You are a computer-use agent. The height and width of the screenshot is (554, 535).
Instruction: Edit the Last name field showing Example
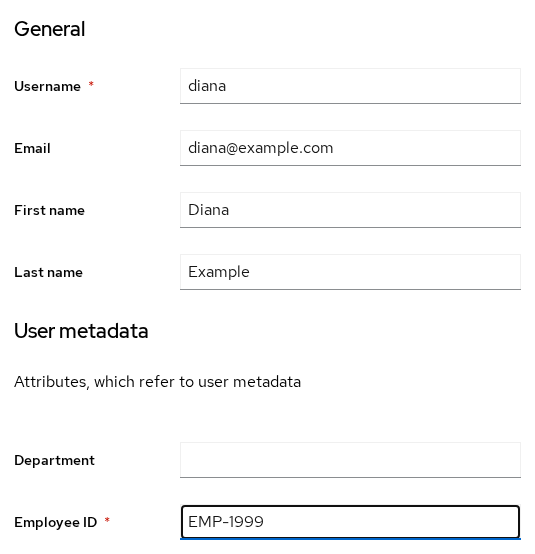click(x=350, y=272)
